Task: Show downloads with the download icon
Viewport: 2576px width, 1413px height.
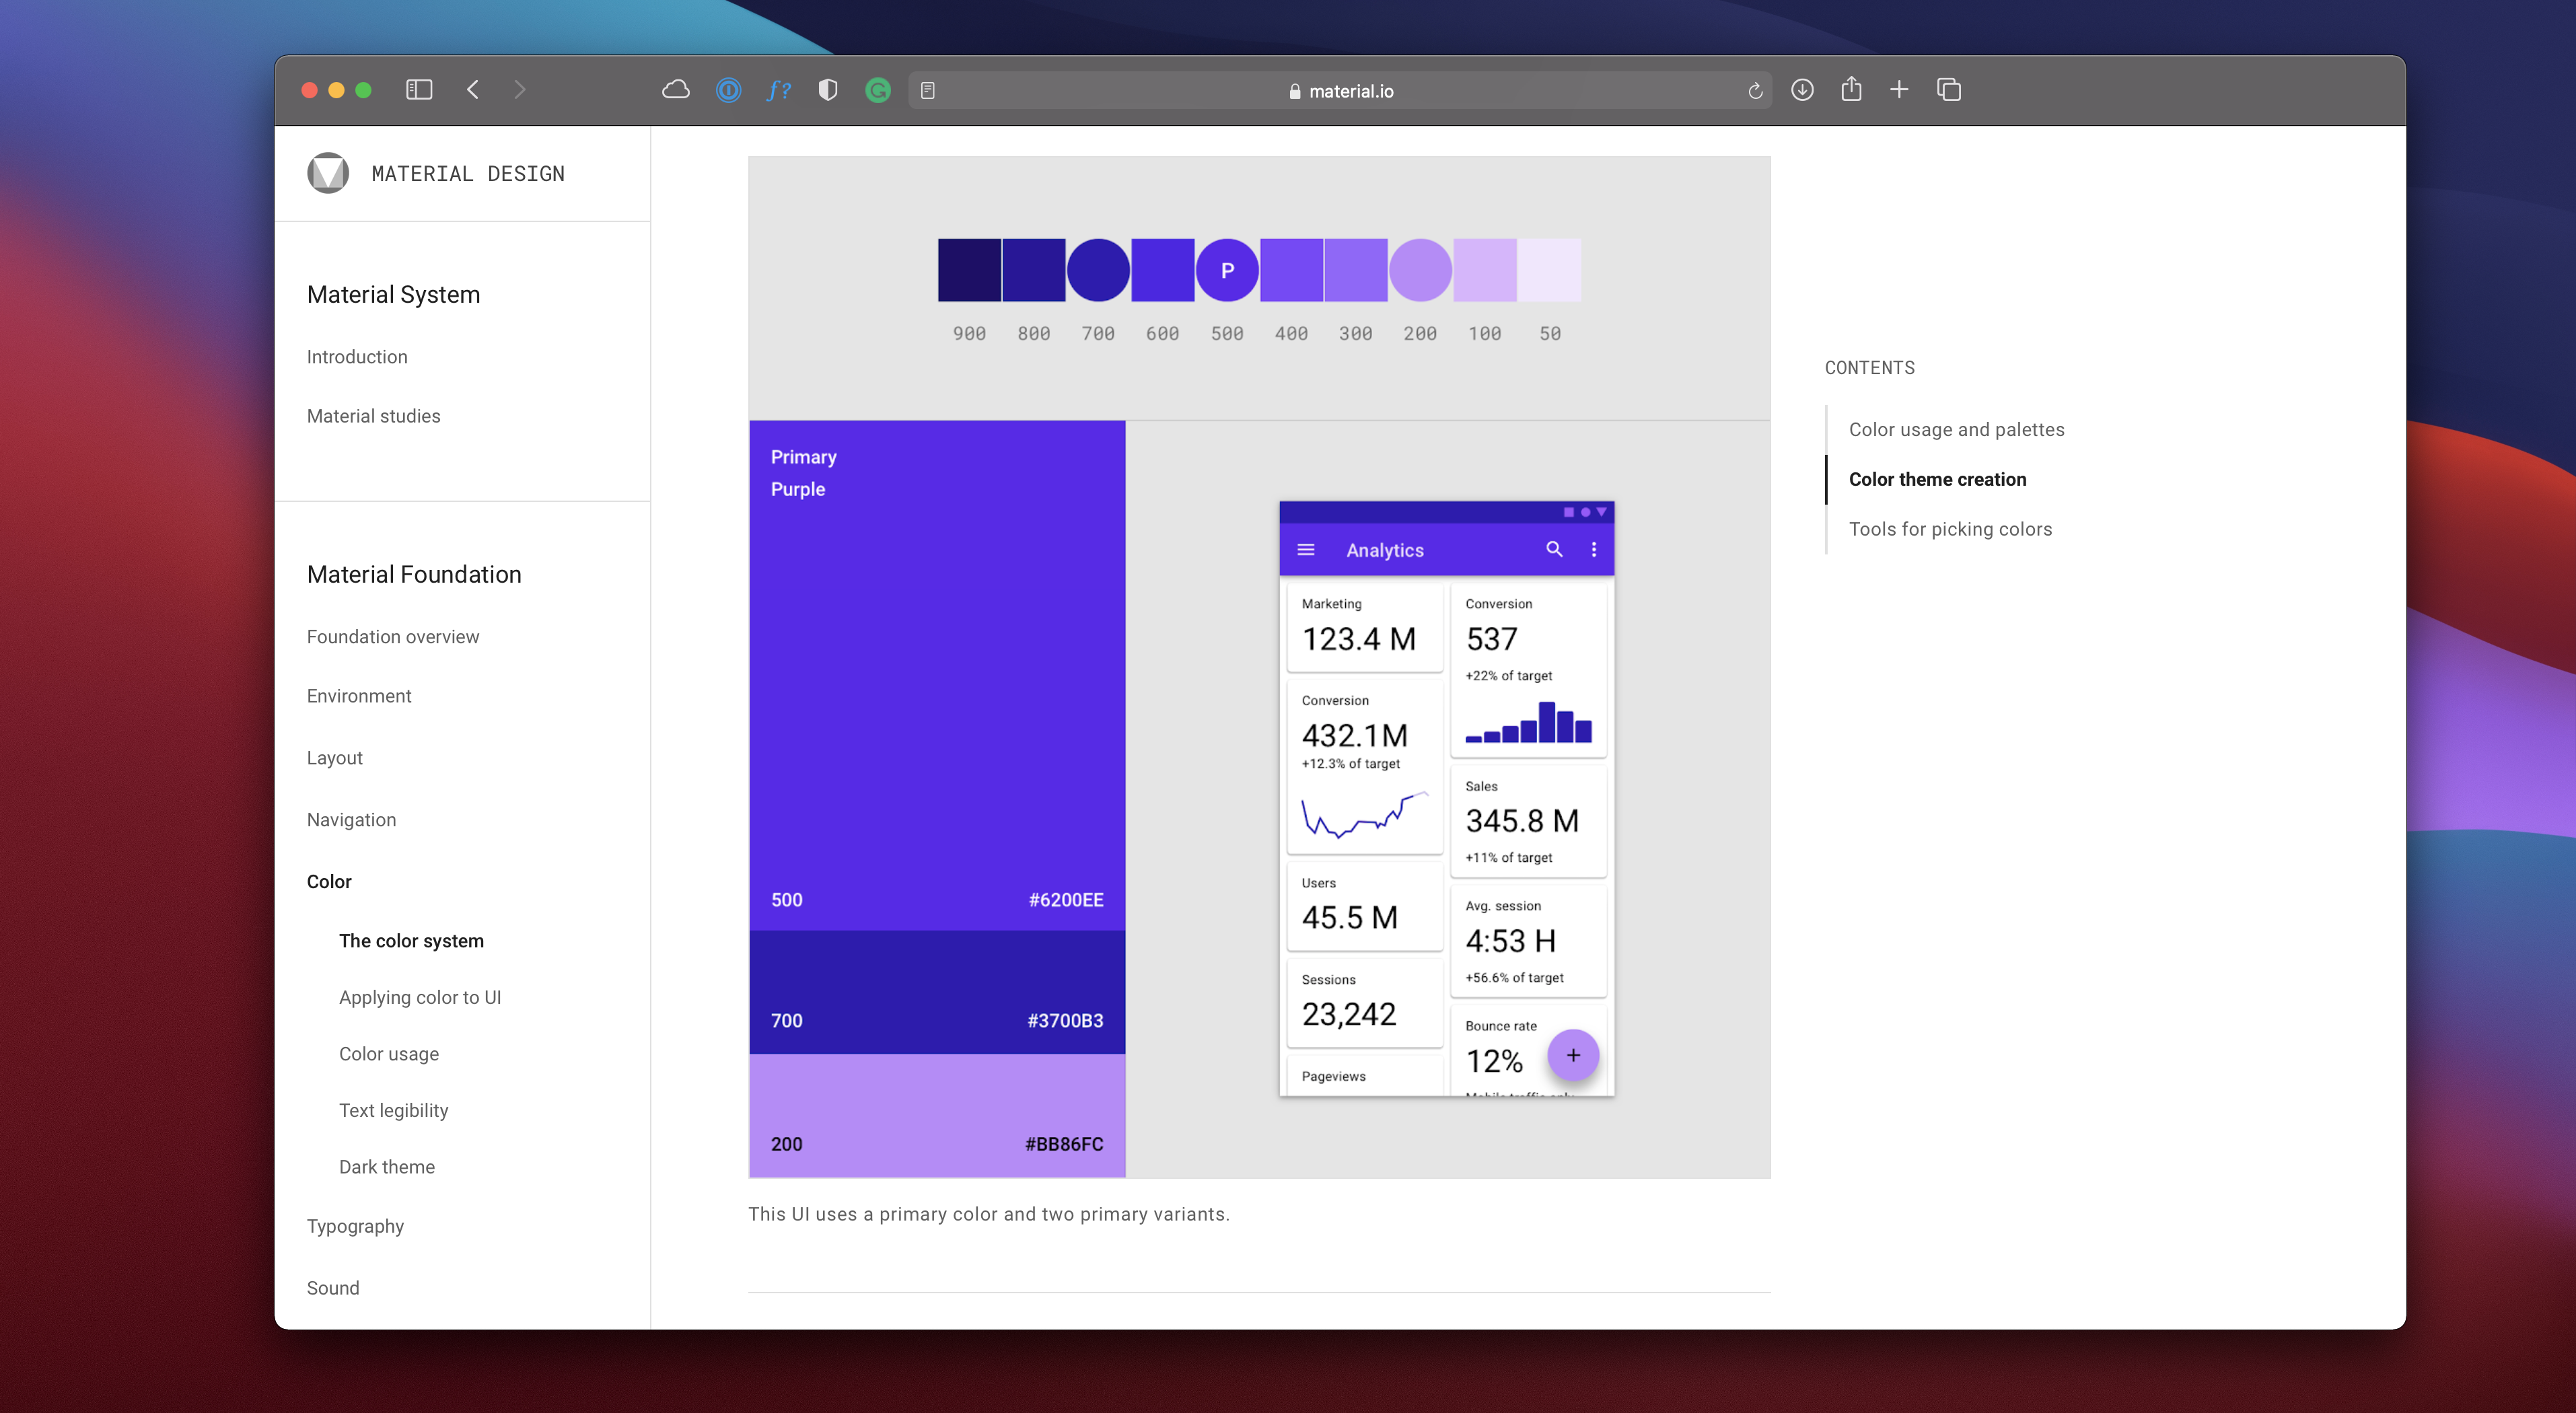Action: [1802, 90]
